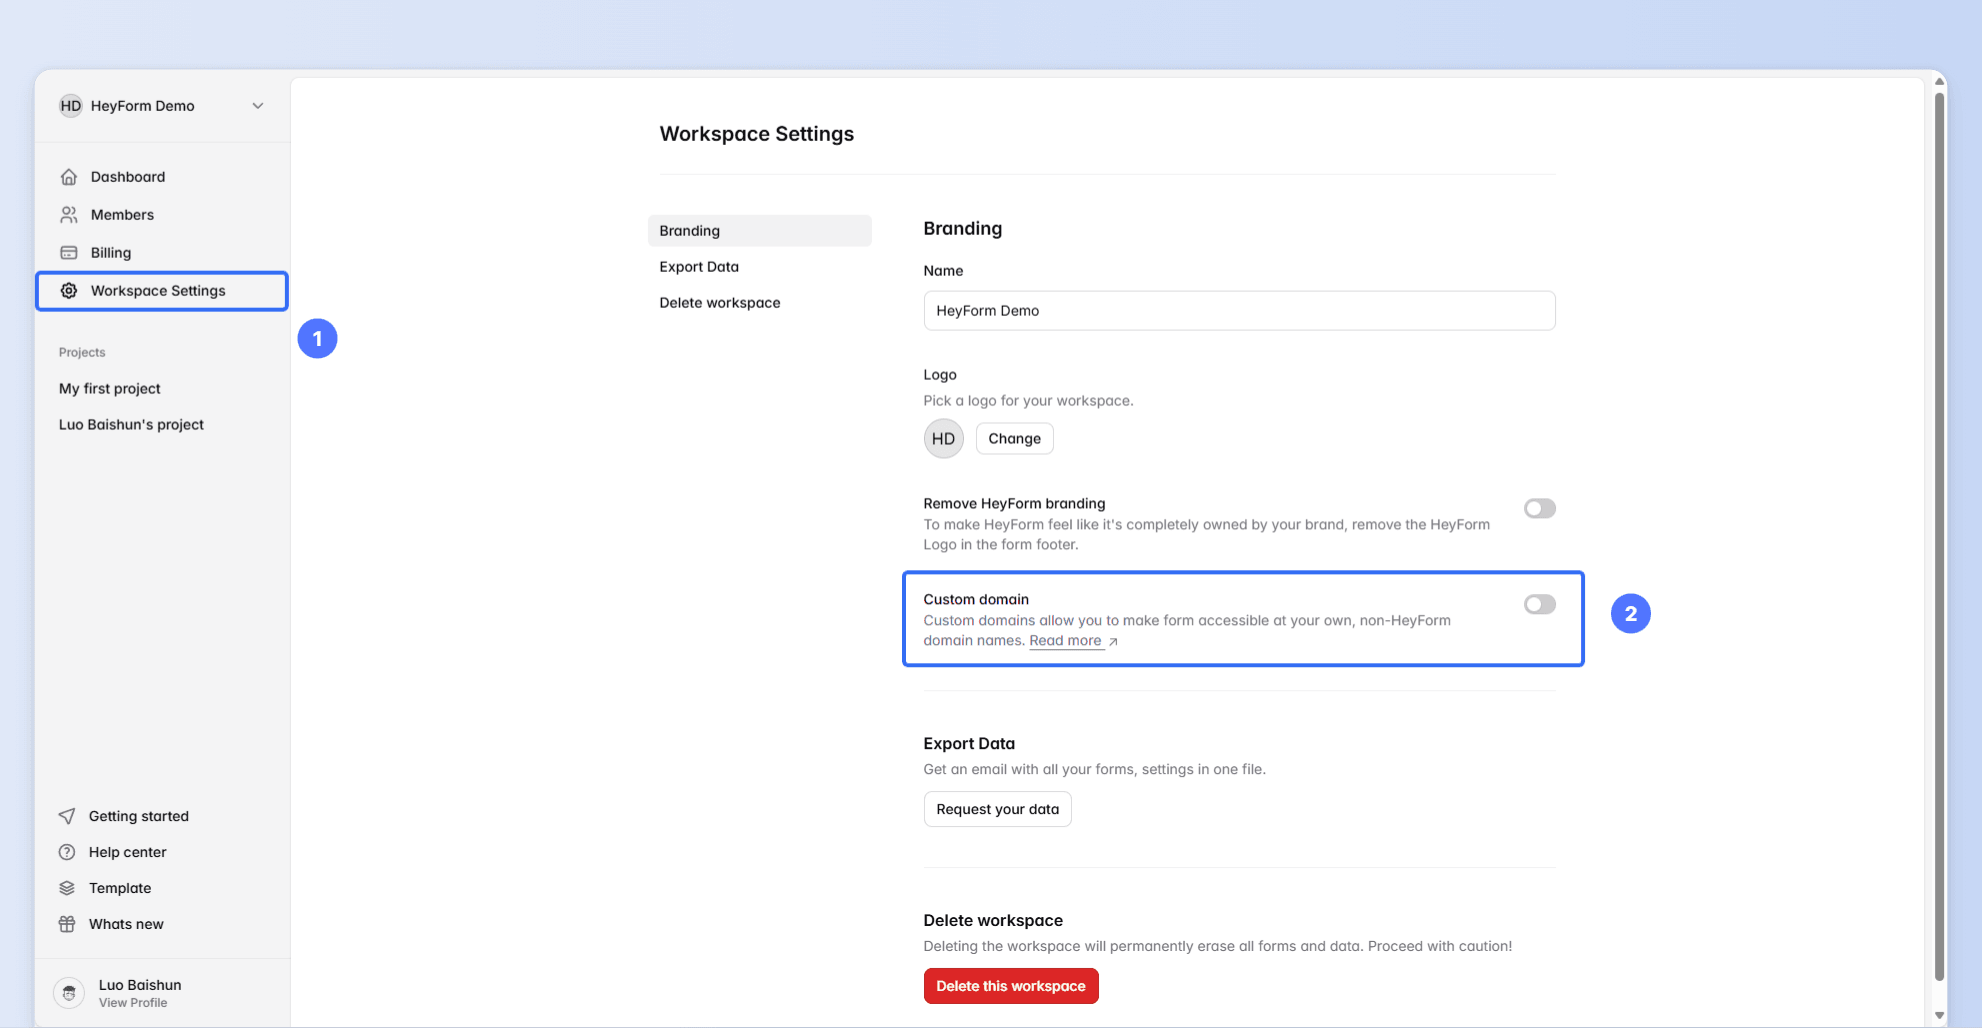1982x1028 pixels.
Task: Click the red Delete this workspace button
Action: pos(1011,986)
